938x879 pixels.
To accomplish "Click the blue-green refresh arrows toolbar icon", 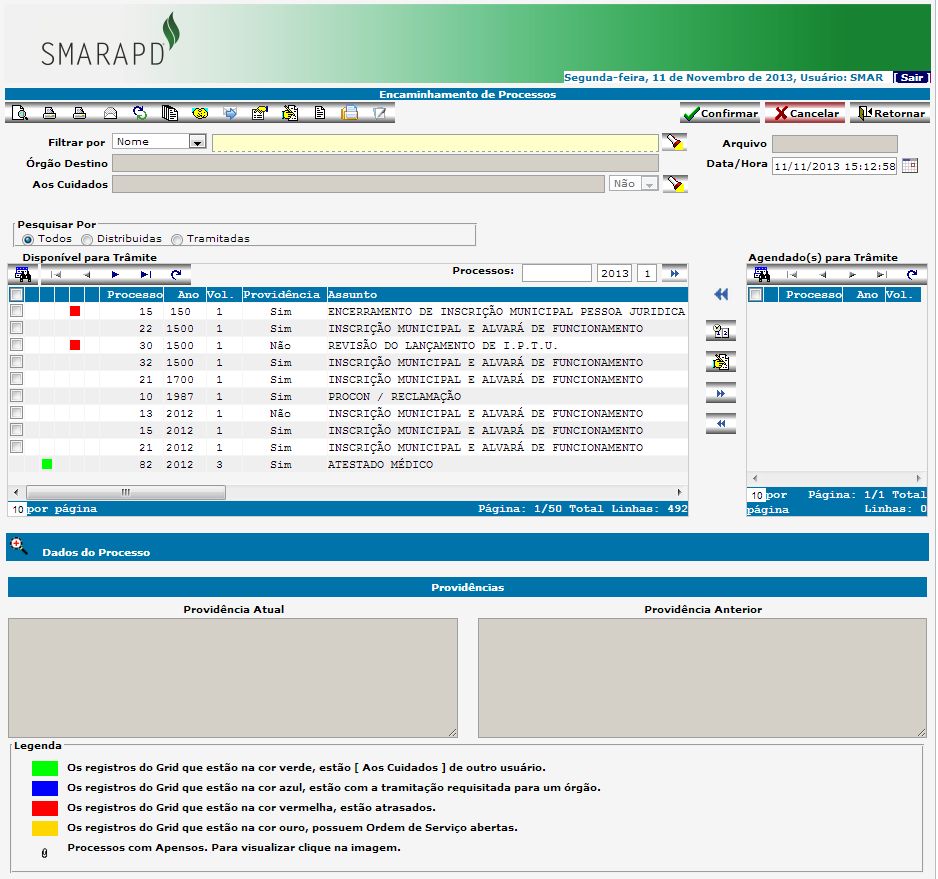I will 140,112.
